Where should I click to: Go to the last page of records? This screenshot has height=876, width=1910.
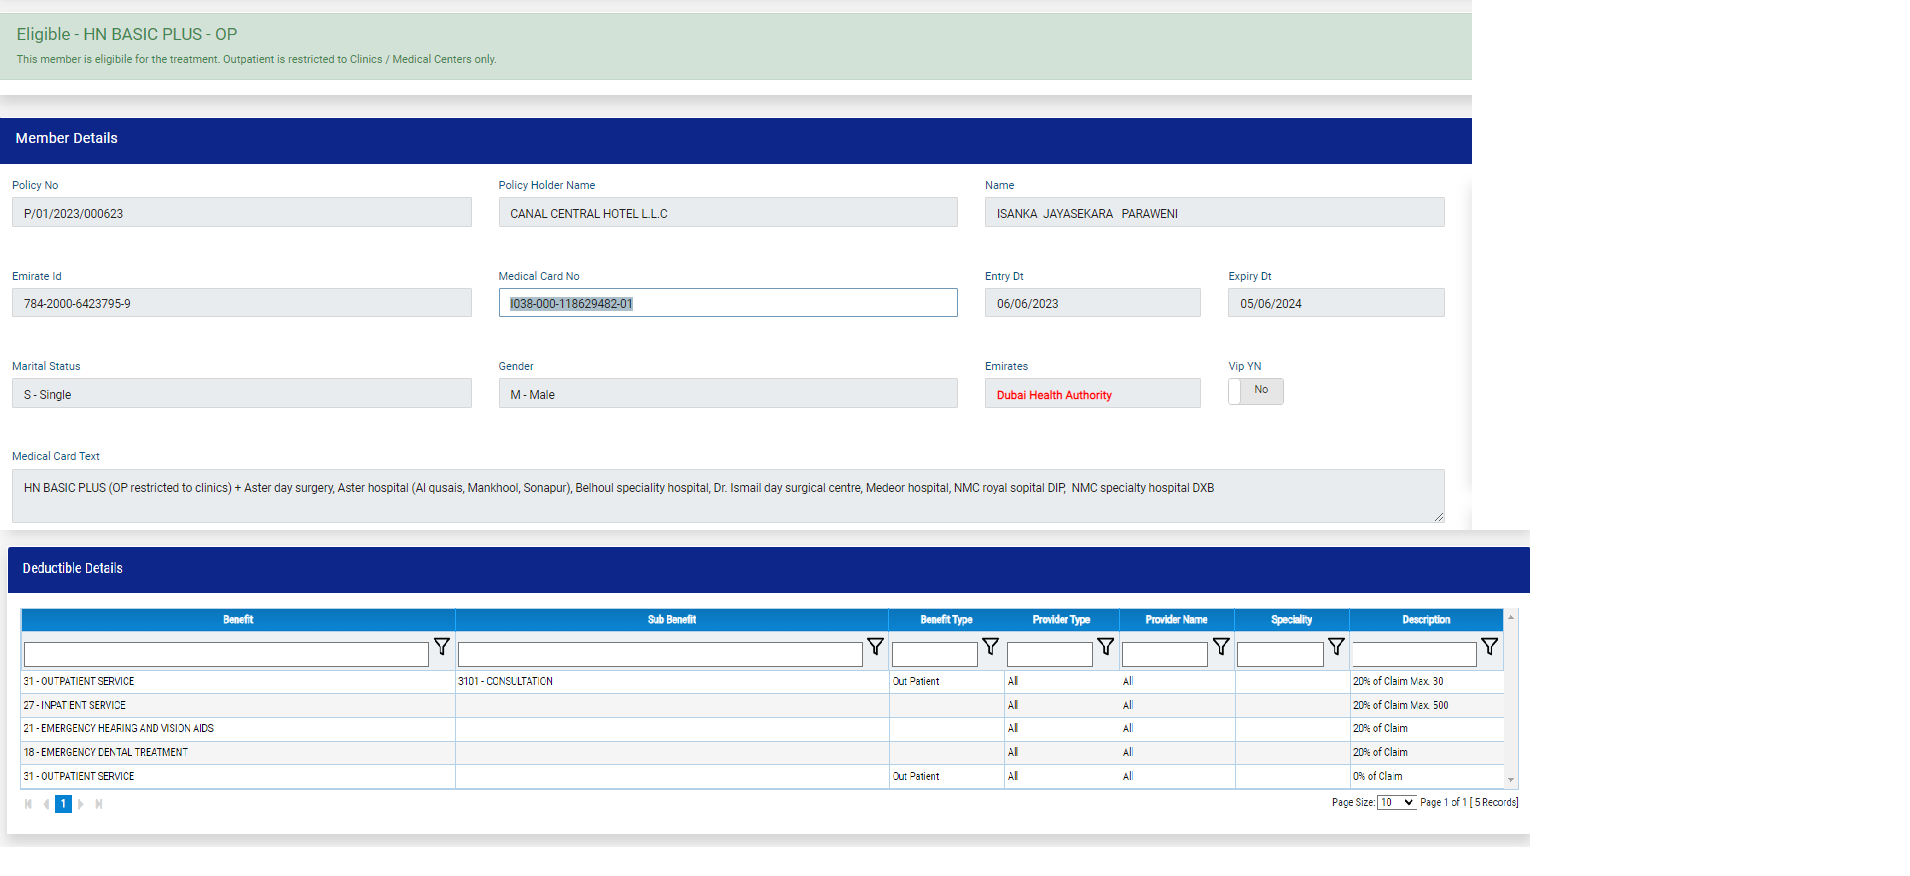point(99,804)
